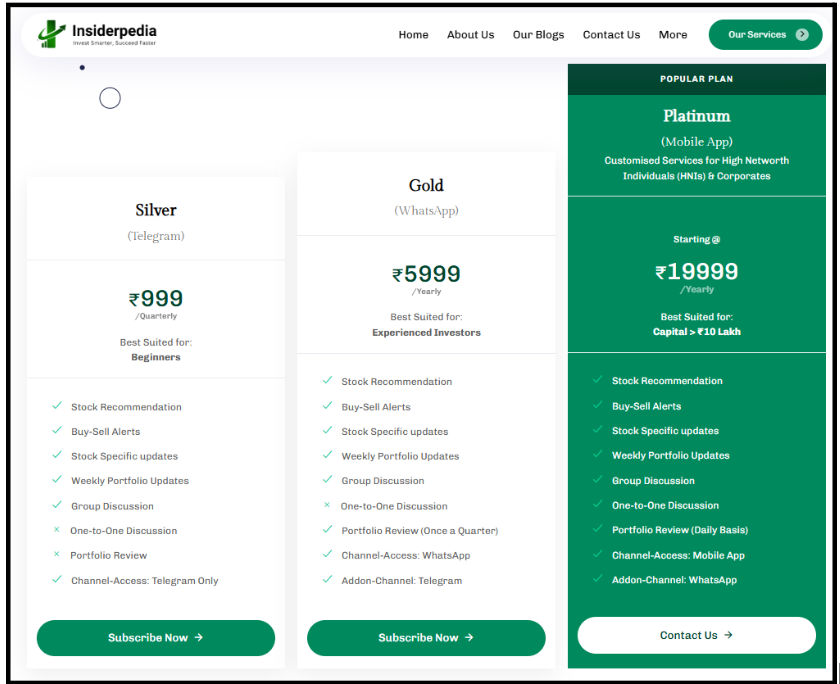Click the arrow in Silver's Subscribe Now
The height and width of the screenshot is (684, 840).
pyautogui.click(x=199, y=637)
